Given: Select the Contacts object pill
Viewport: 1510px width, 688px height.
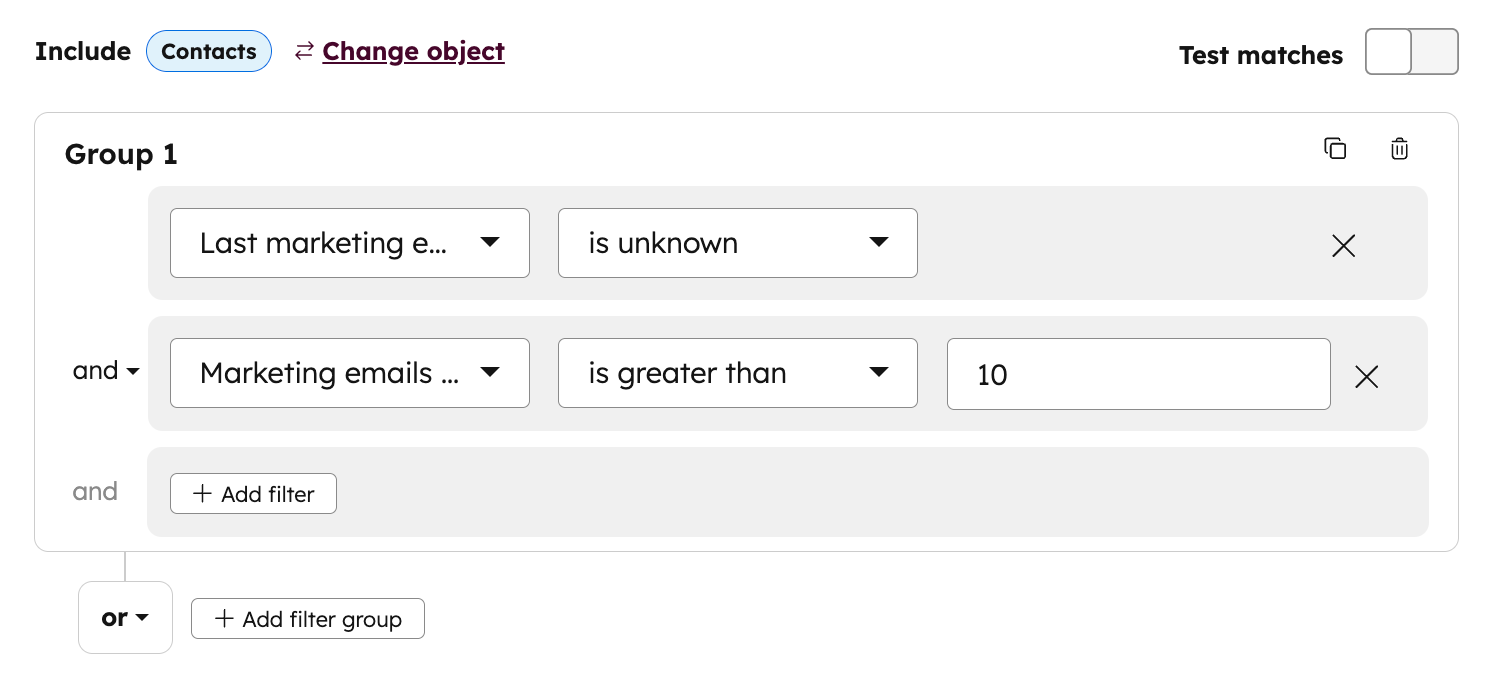Looking at the screenshot, I should click(209, 51).
